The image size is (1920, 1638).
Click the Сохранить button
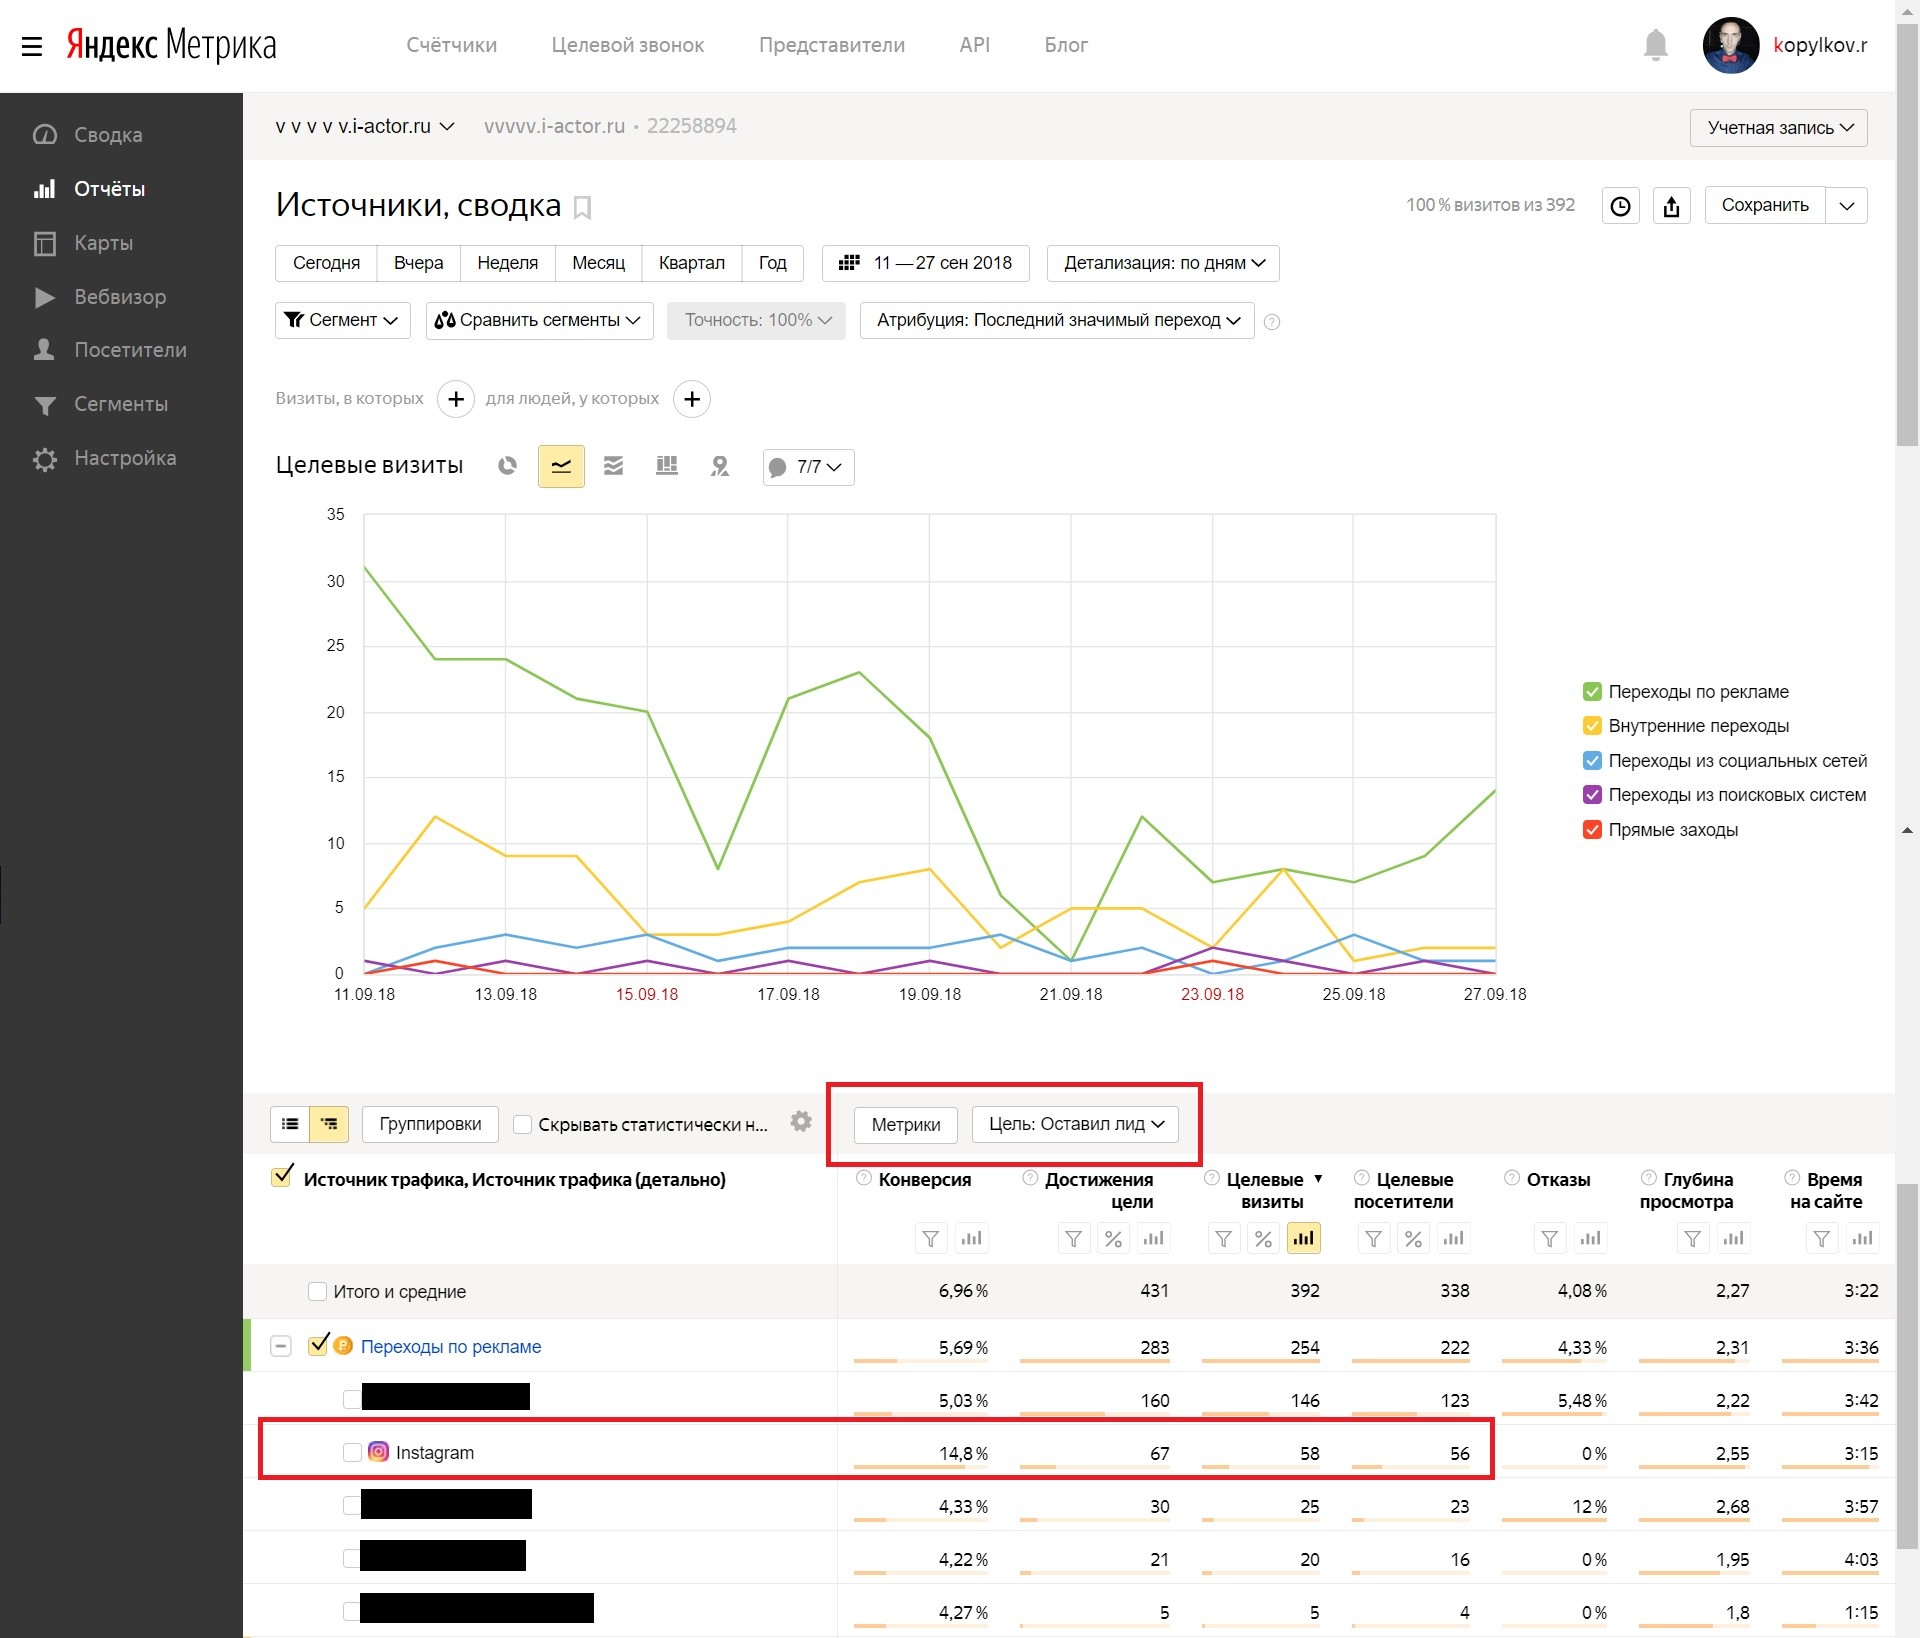click(x=1765, y=206)
